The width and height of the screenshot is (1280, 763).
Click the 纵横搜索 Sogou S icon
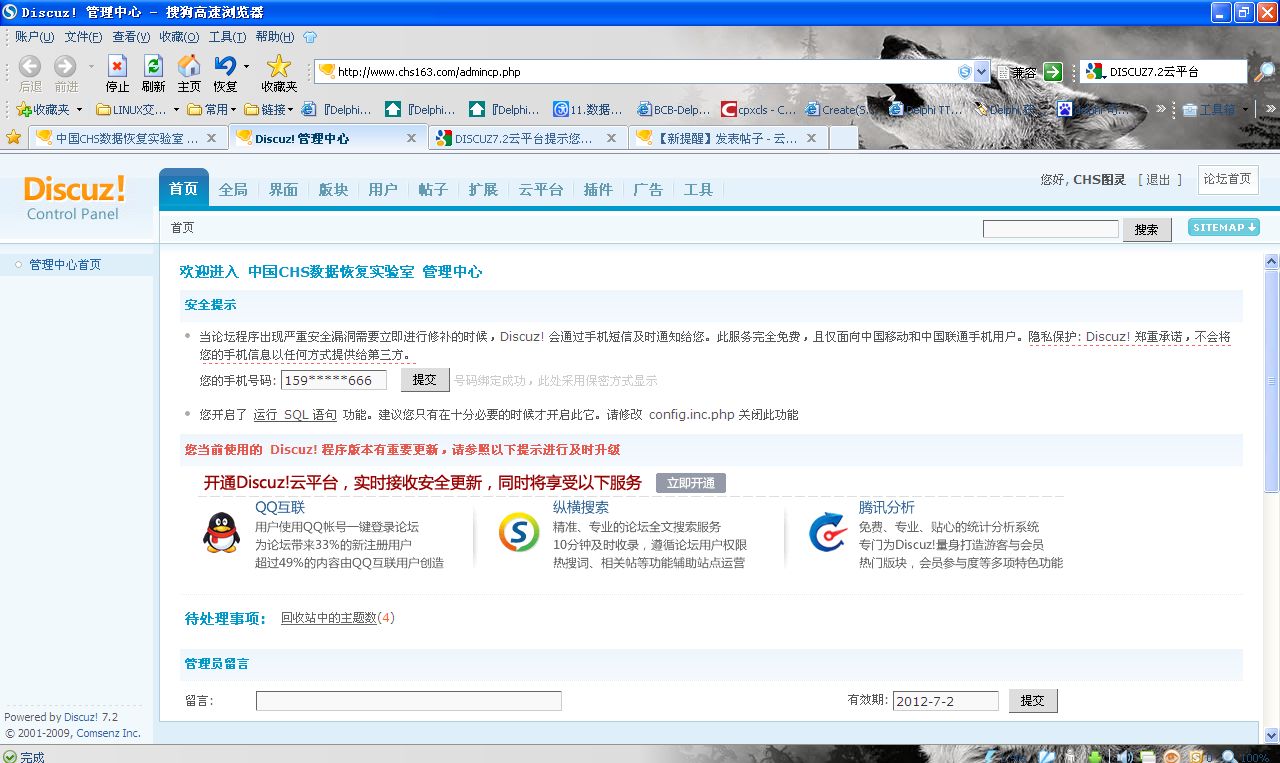coord(518,532)
